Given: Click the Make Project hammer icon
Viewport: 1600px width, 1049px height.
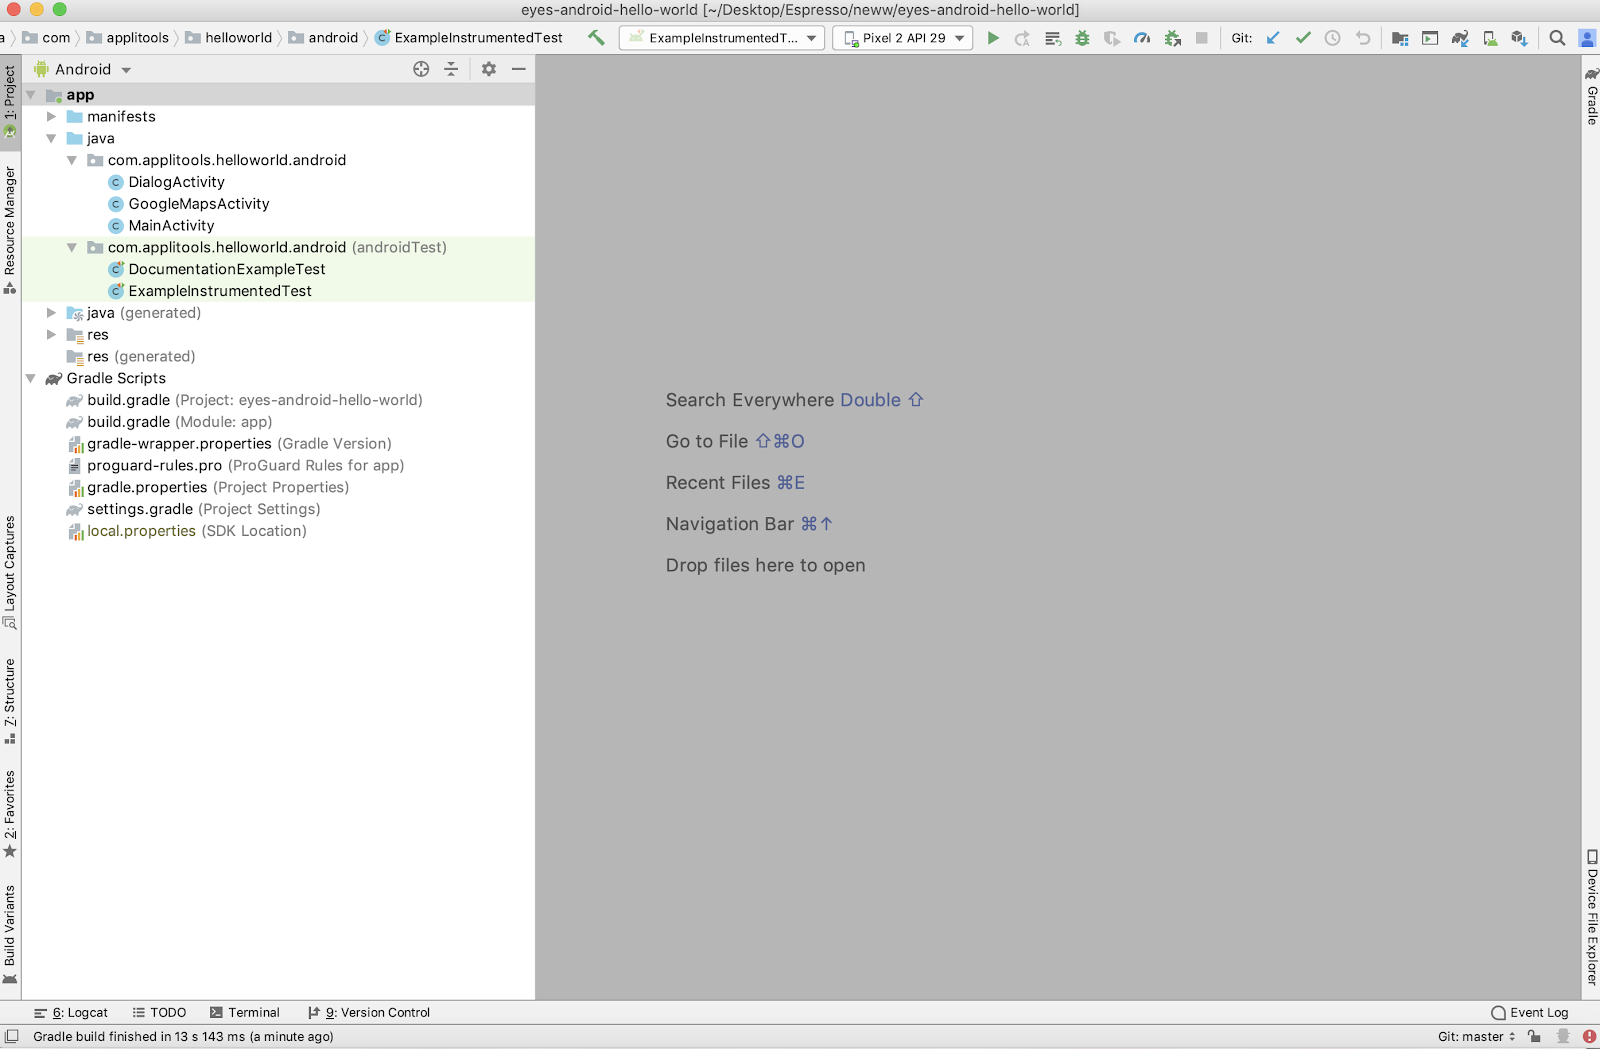Looking at the screenshot, I should (x=596, y=38).
